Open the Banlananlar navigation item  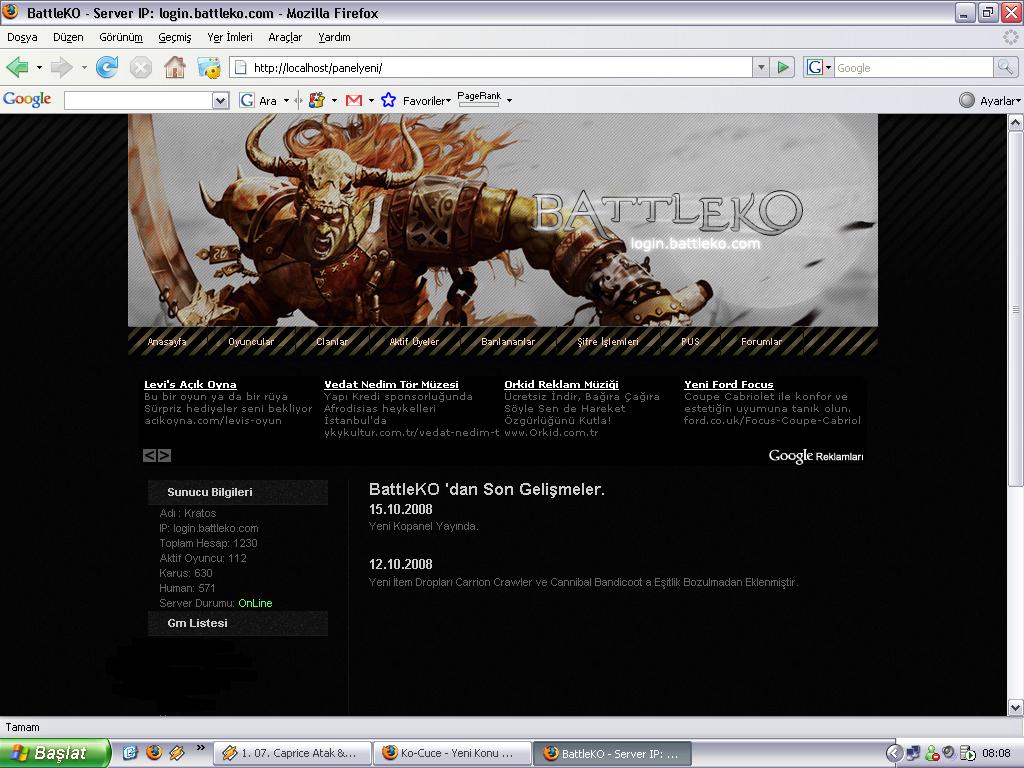(508, 342)
